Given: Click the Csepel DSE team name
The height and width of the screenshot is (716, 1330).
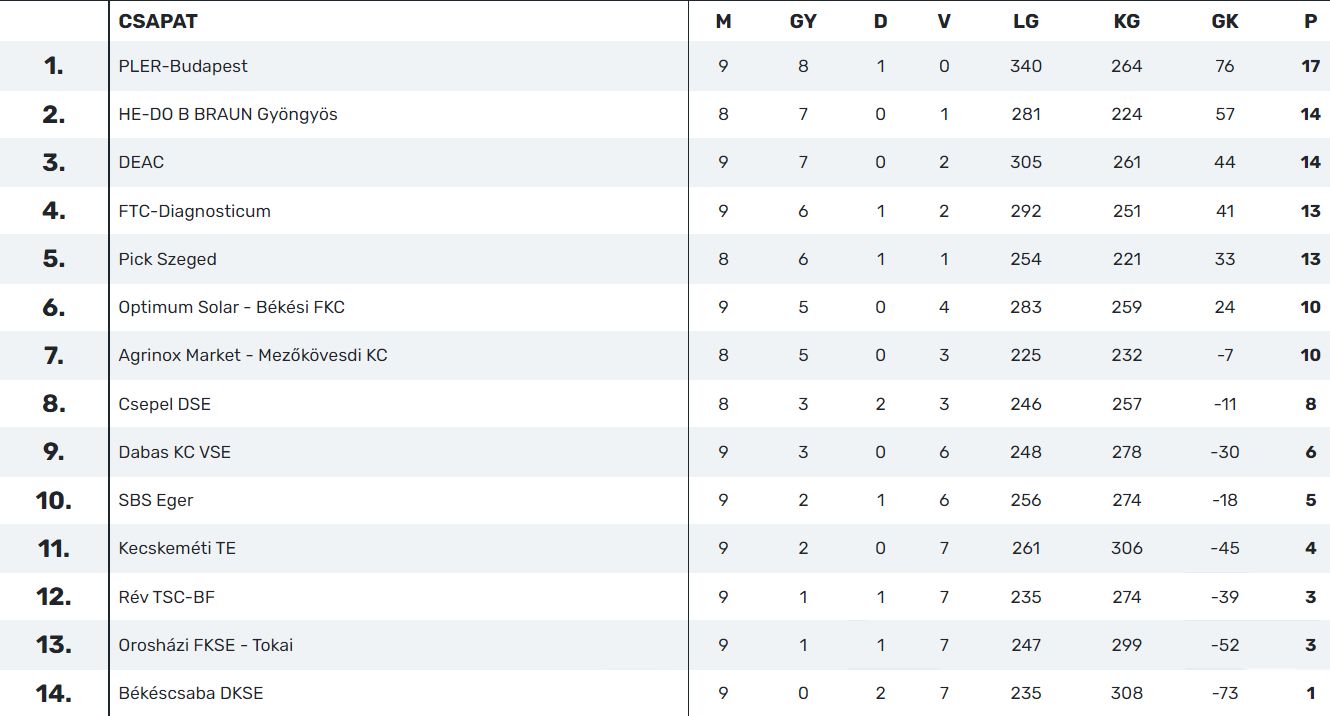Looking at the screenshot, I should point(164,404).
